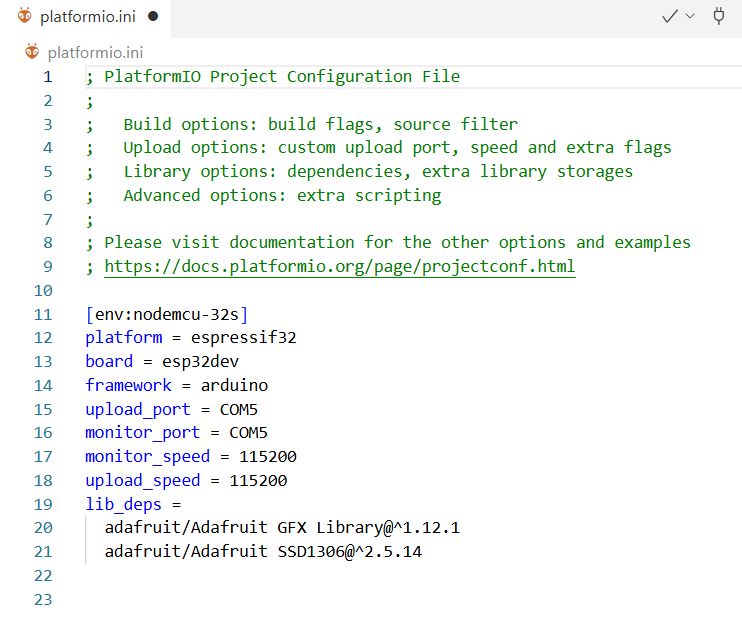Image resolution: width=742 pixels, height=619 pixels.
Task: Click the 115200 value on monitor_speed line
Action: click(x=268, y=457)
